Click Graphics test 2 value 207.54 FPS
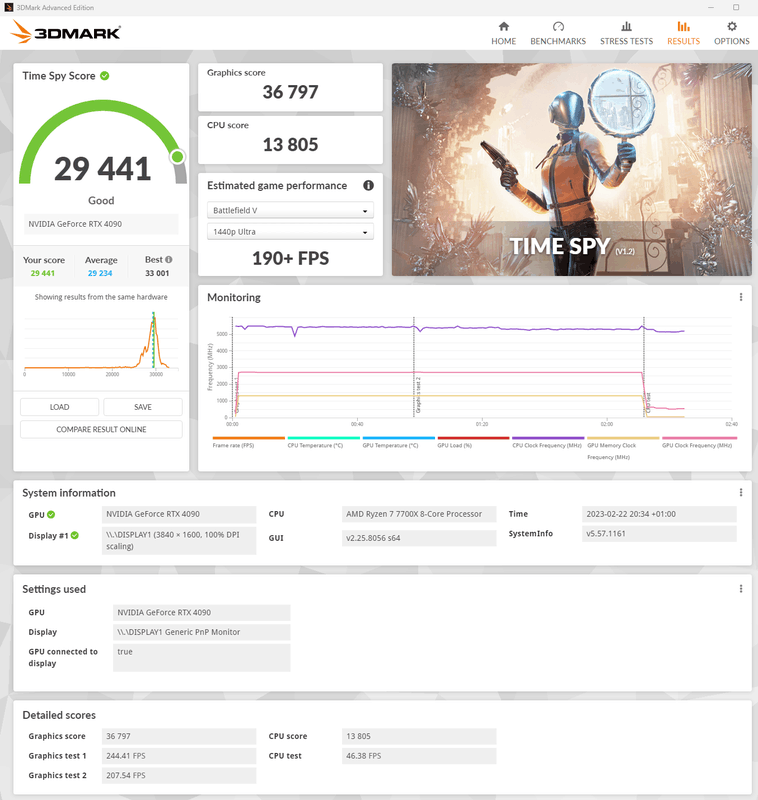758x800 pixels. click(x=179, y=776)
